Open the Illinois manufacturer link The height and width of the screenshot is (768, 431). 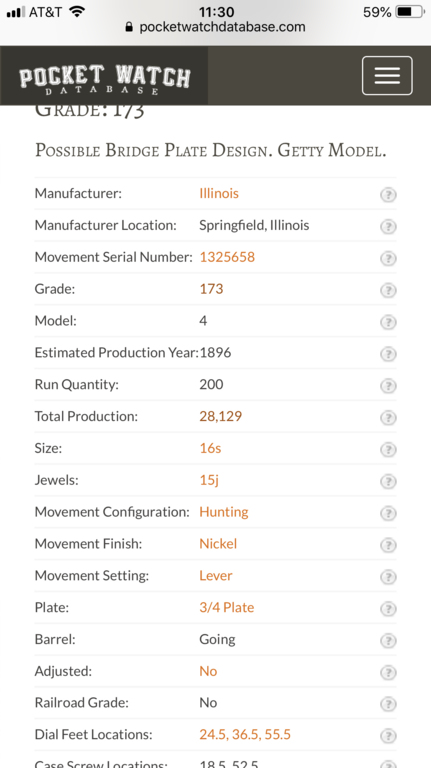(219, 193)
